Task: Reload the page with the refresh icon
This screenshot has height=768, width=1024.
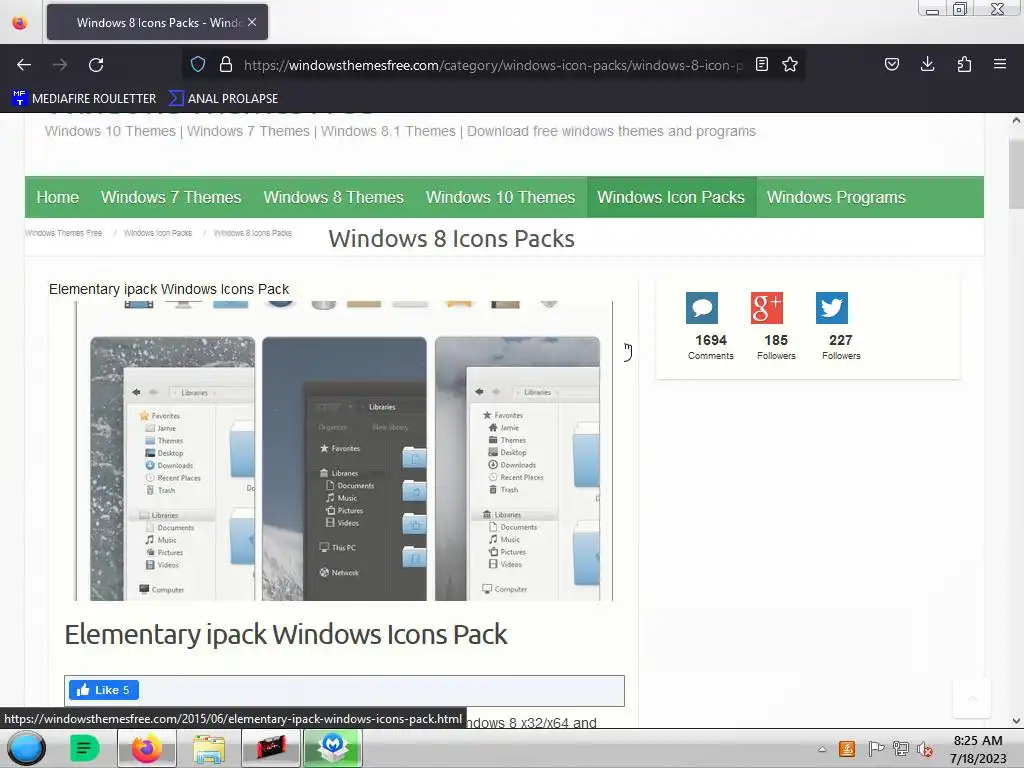Action: coord(96,65)
